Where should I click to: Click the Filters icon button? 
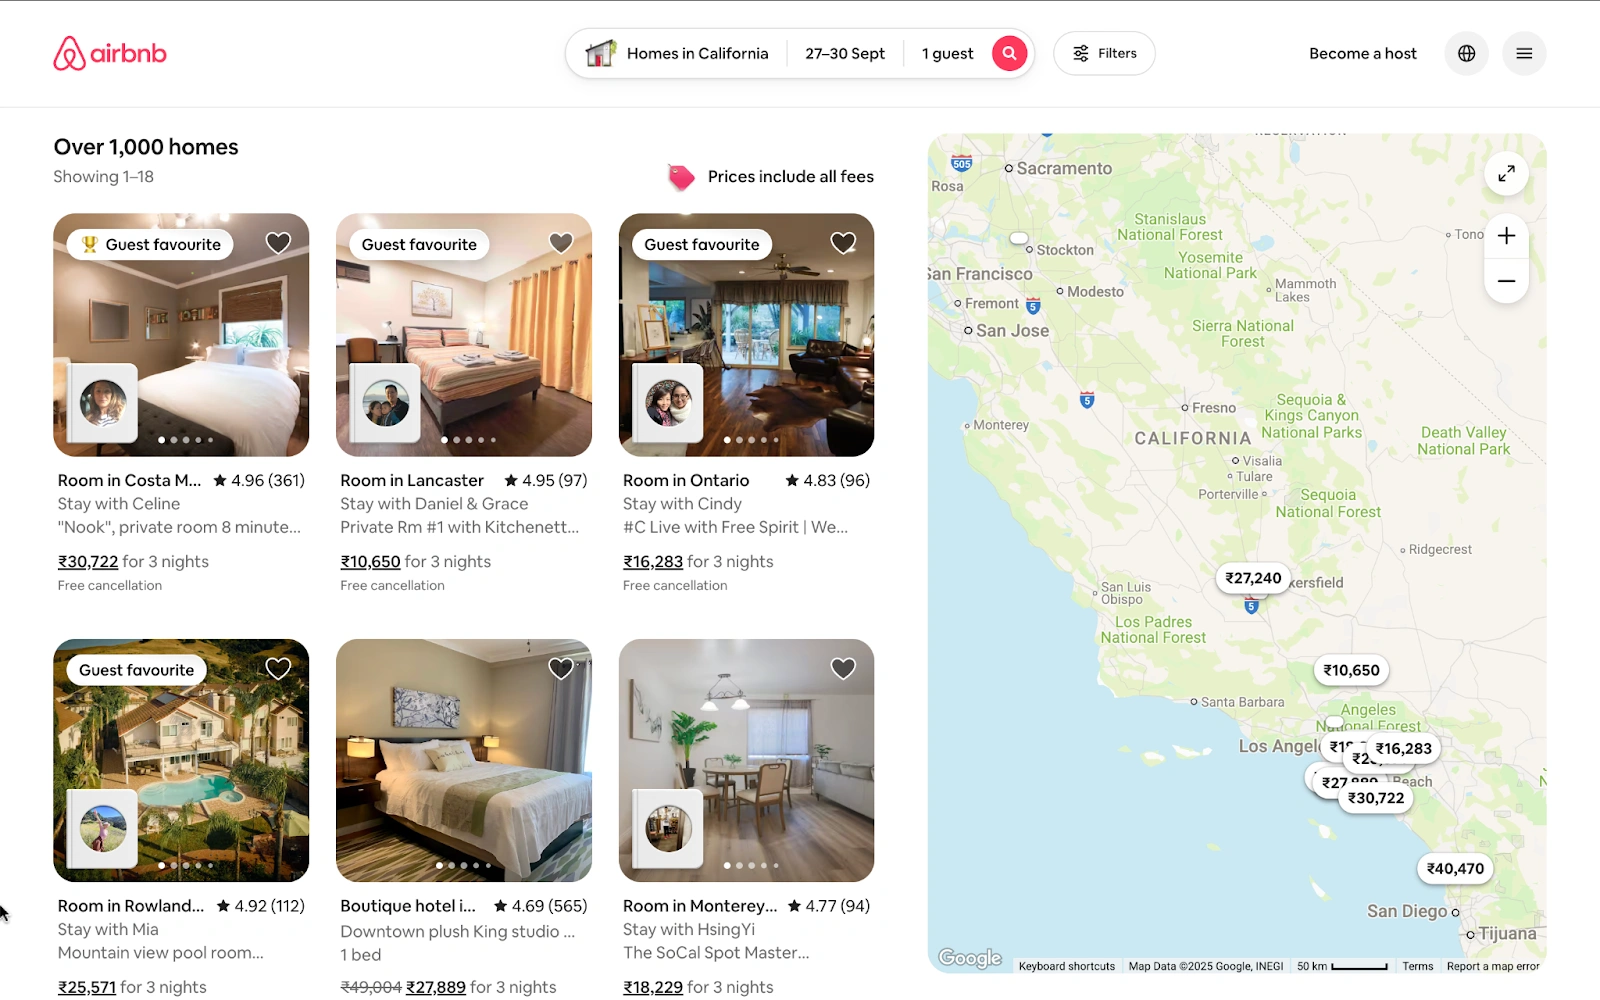[1104, 53]
